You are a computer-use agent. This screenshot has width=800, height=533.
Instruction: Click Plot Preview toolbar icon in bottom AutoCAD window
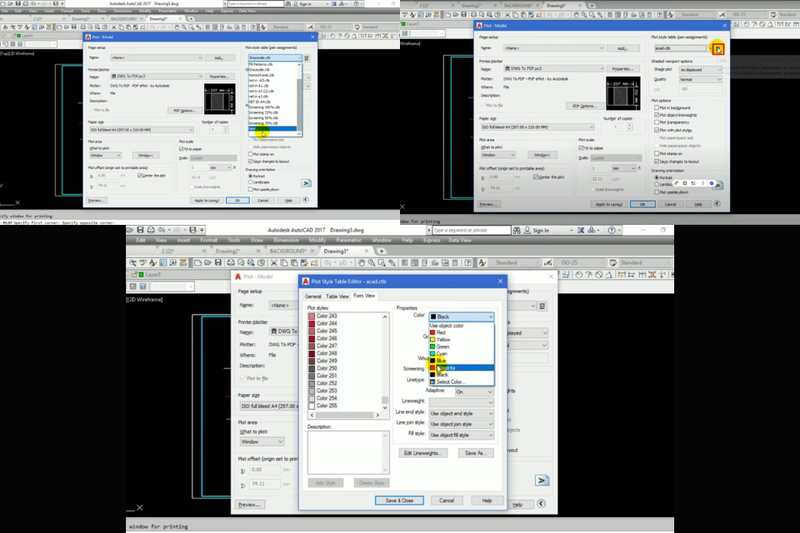click(x=241, y=263)
